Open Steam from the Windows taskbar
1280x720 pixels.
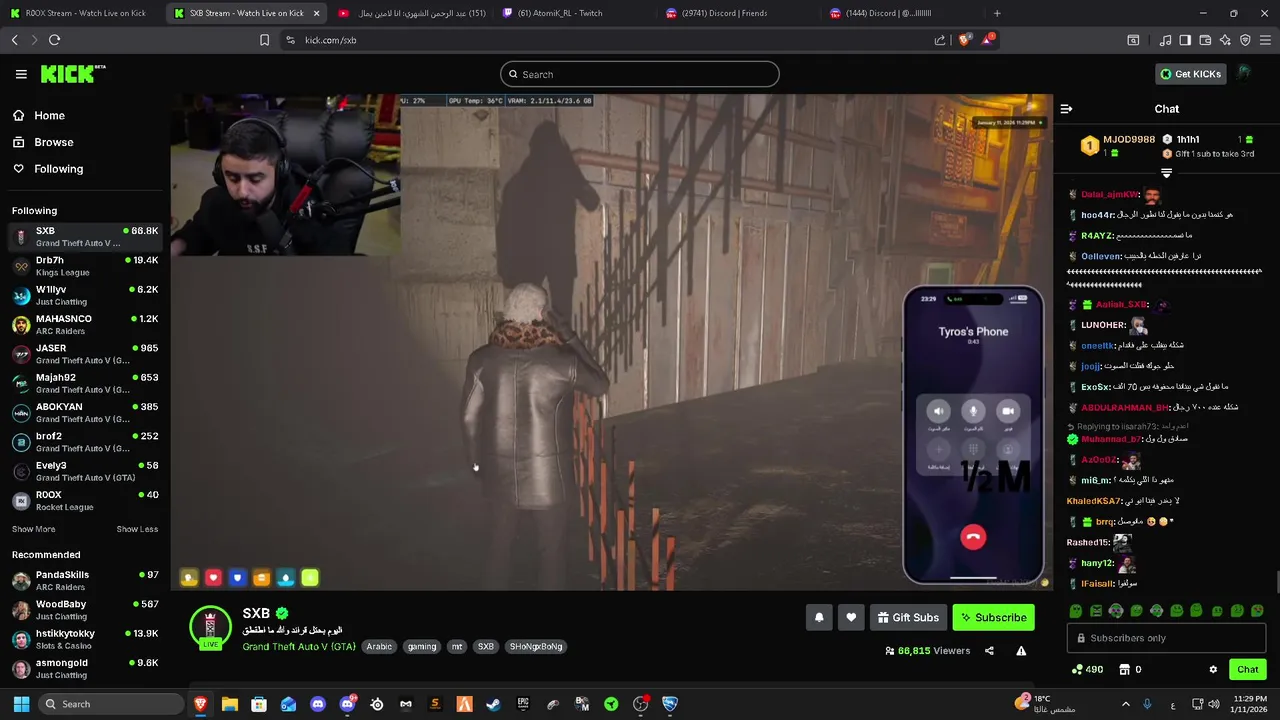[493, 704]
